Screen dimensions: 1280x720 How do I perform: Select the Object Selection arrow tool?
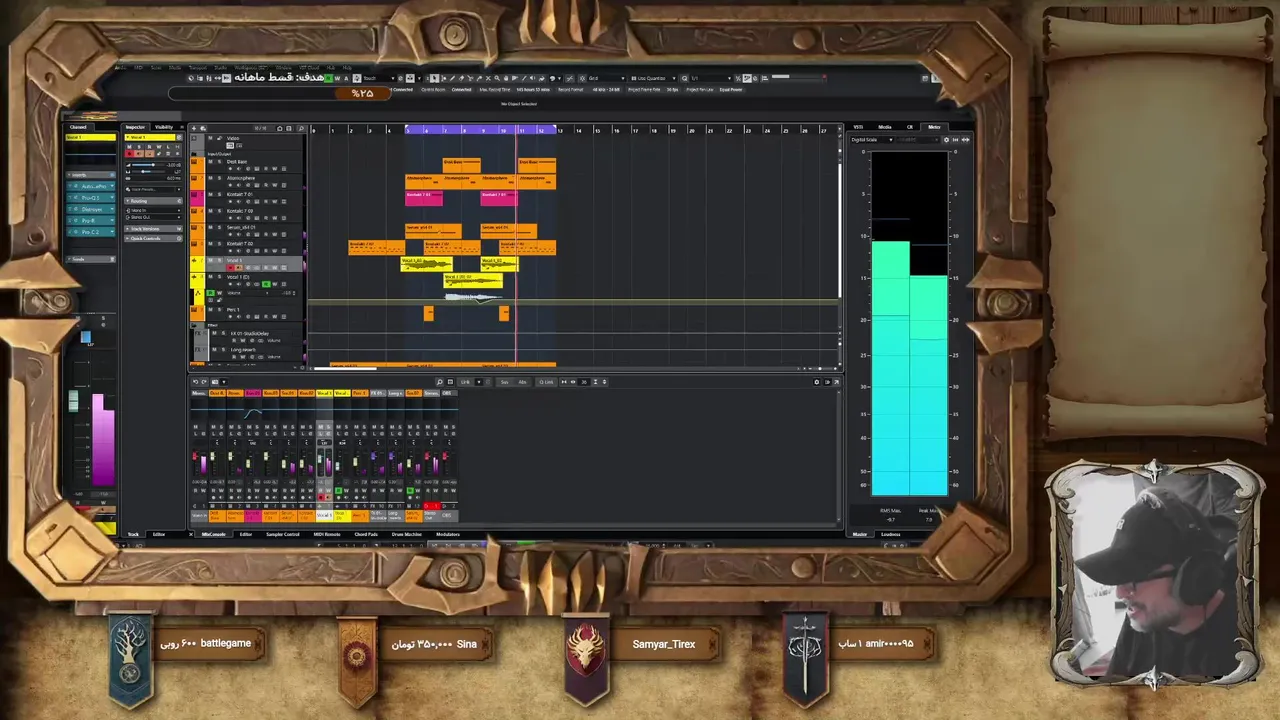(434, 78)
